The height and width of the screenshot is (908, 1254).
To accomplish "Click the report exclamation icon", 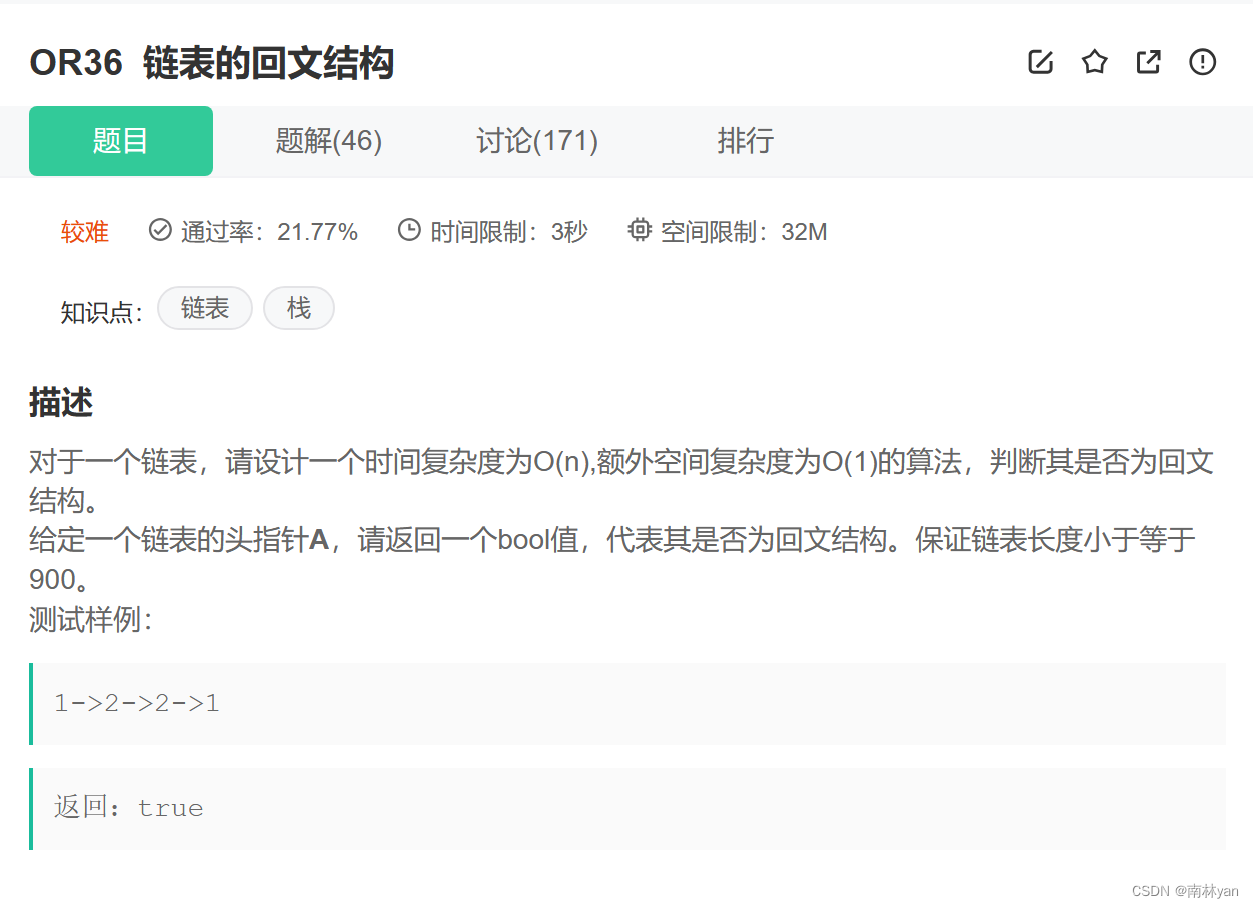I will pos(1202,61).
